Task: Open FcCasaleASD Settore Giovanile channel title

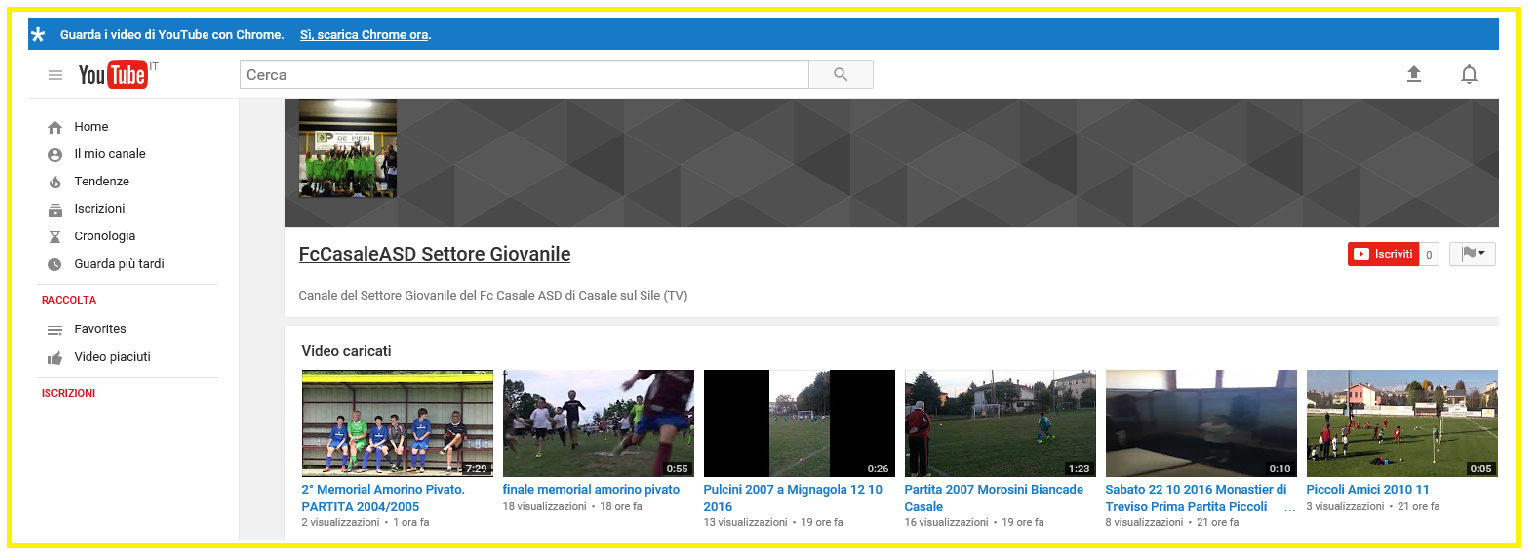Action: click(434, 254)
